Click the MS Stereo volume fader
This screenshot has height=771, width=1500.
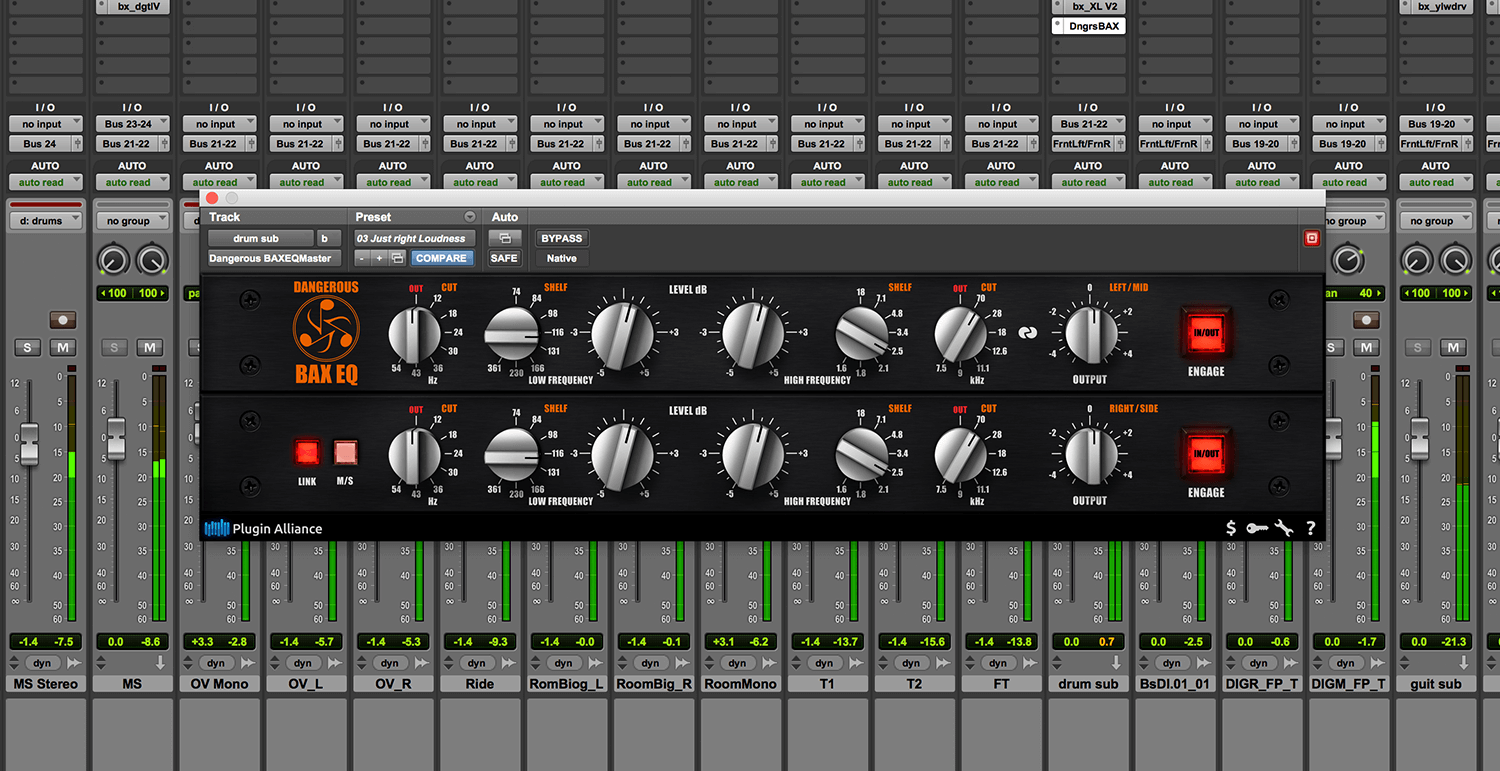pyautogui.click(x=29, y=444)
